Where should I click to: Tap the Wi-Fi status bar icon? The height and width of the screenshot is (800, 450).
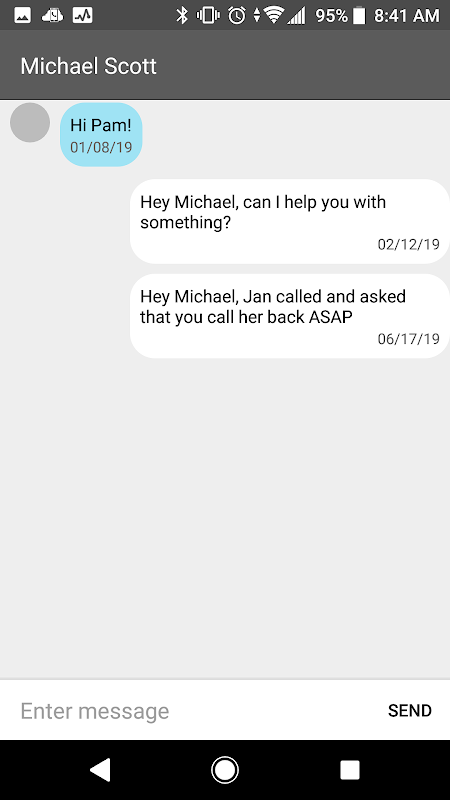tap(274, 16)
